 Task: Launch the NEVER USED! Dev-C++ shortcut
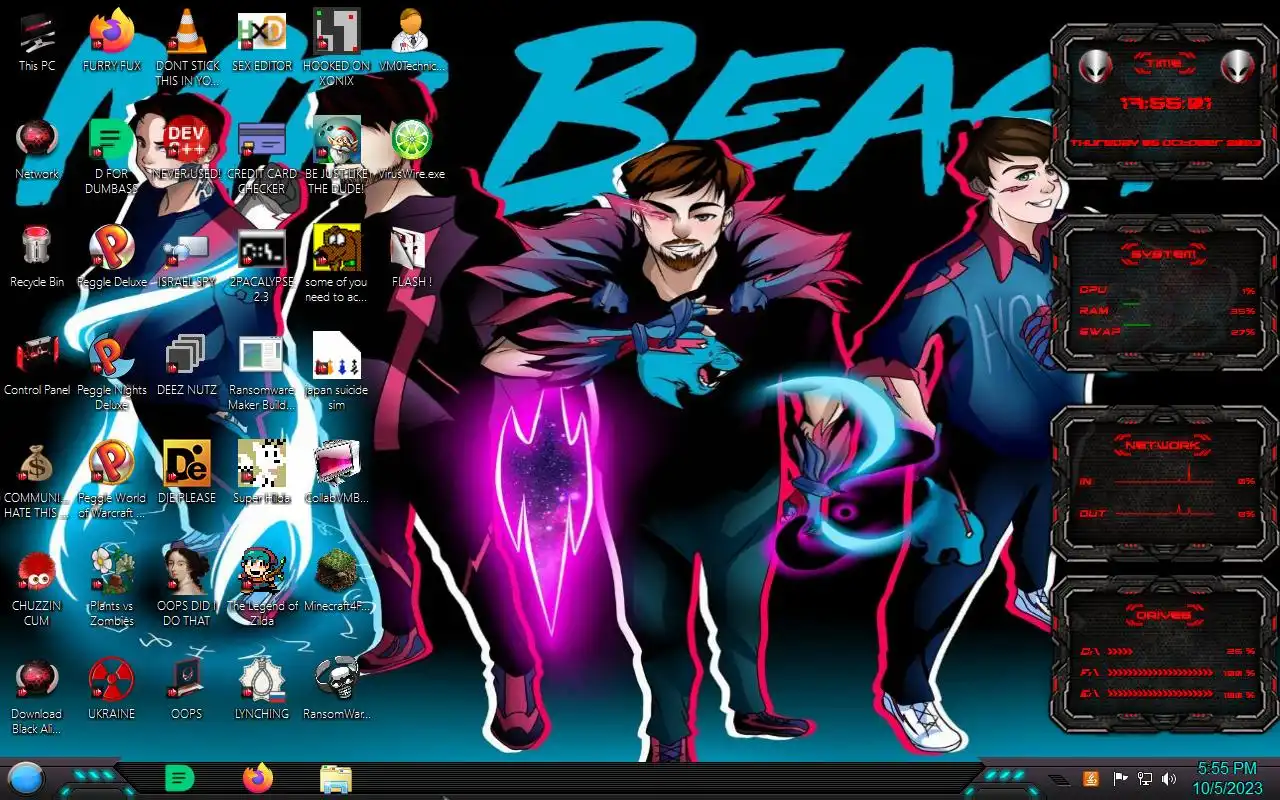[187, 150]
